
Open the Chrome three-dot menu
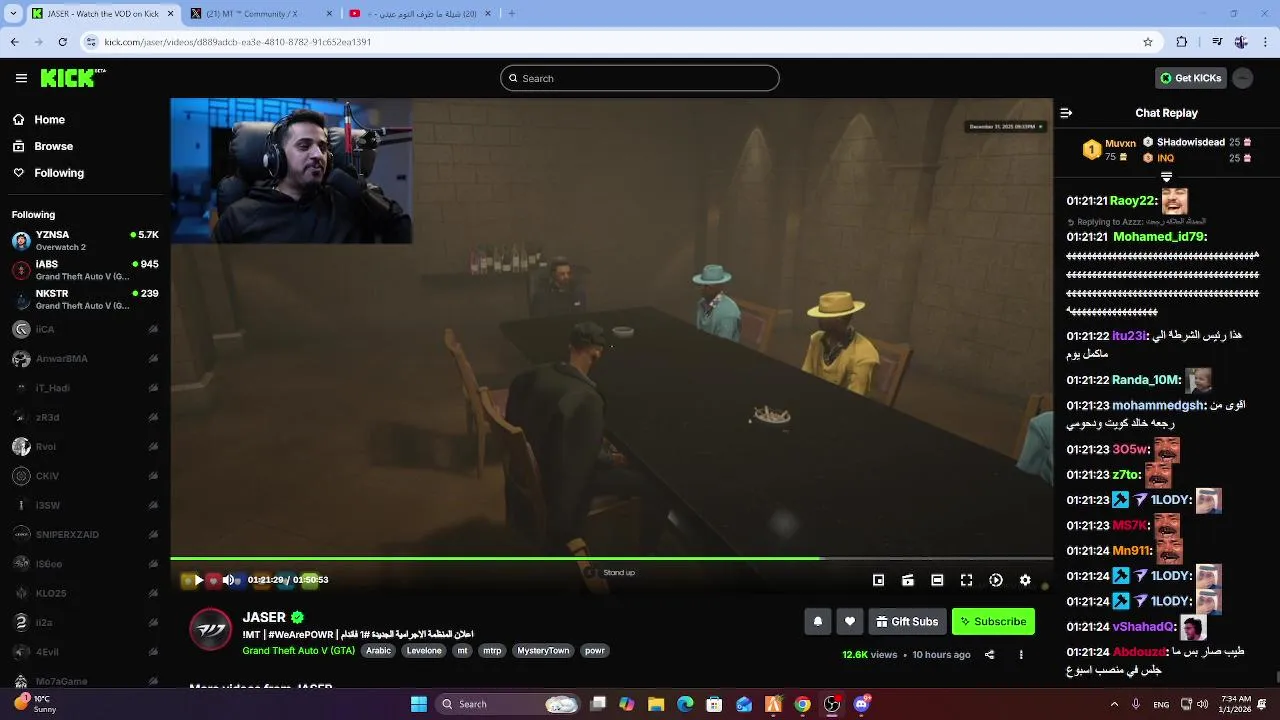click(1265, 42)
